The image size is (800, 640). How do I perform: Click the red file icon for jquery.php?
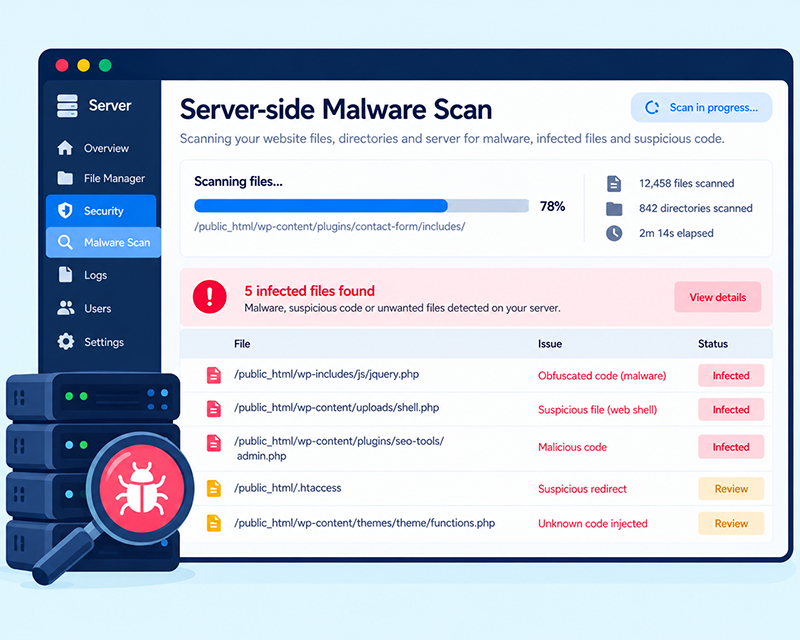point(214,375)
